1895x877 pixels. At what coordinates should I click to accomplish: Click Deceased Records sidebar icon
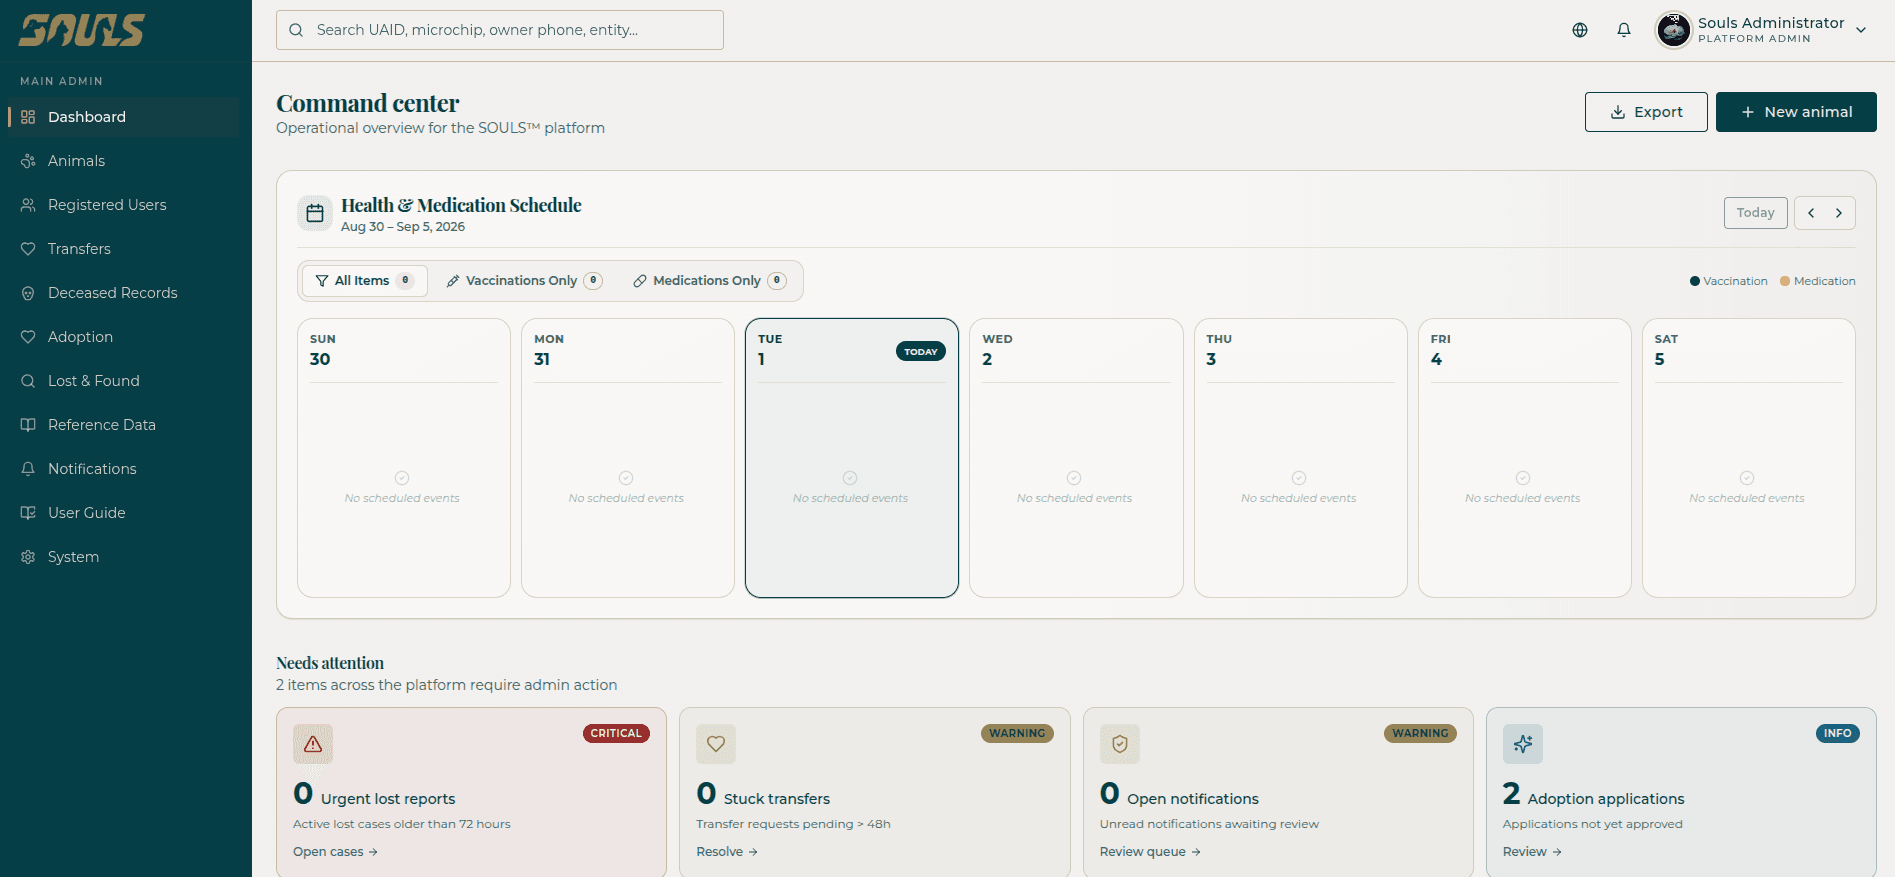28,293
